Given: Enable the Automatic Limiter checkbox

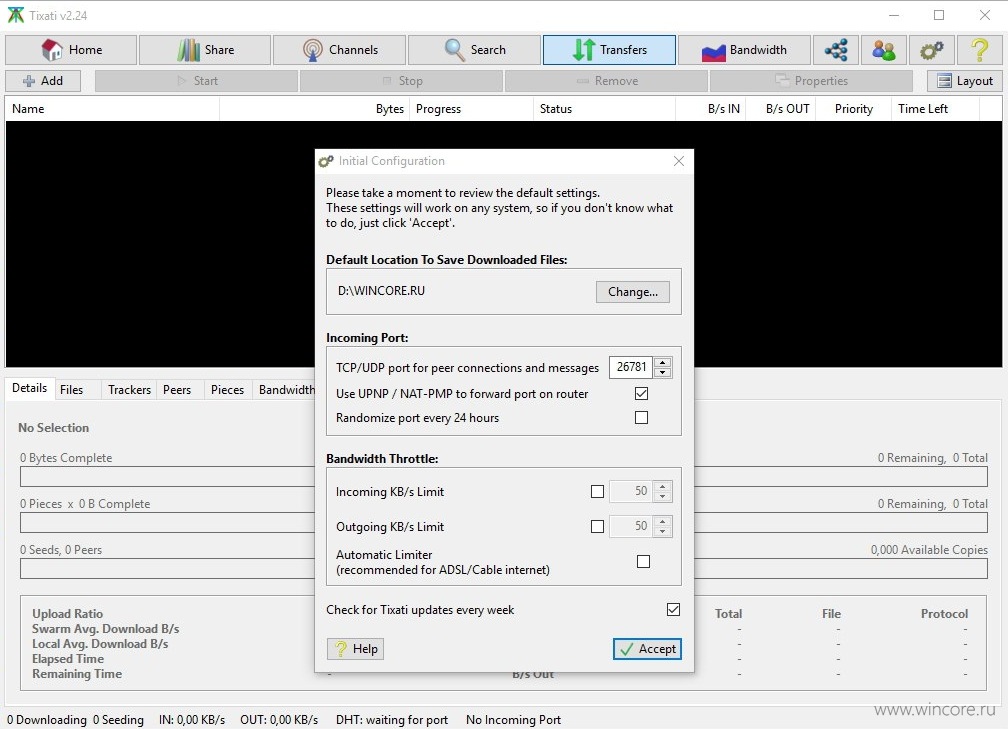Looking at the screenshot, I should click(x=643, y=562).
